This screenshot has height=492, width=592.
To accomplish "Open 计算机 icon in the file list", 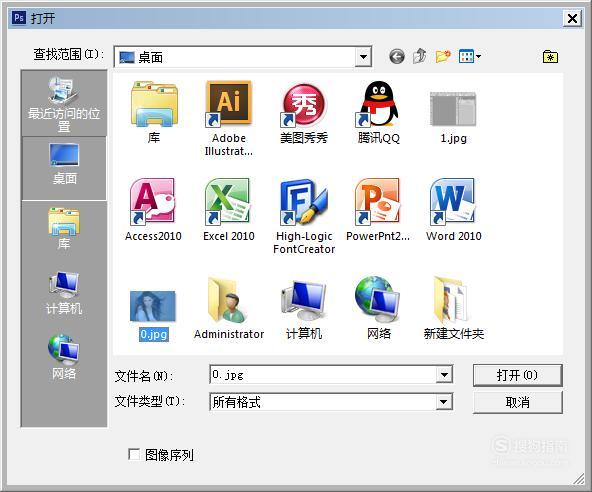I will [x=304, y=301].
